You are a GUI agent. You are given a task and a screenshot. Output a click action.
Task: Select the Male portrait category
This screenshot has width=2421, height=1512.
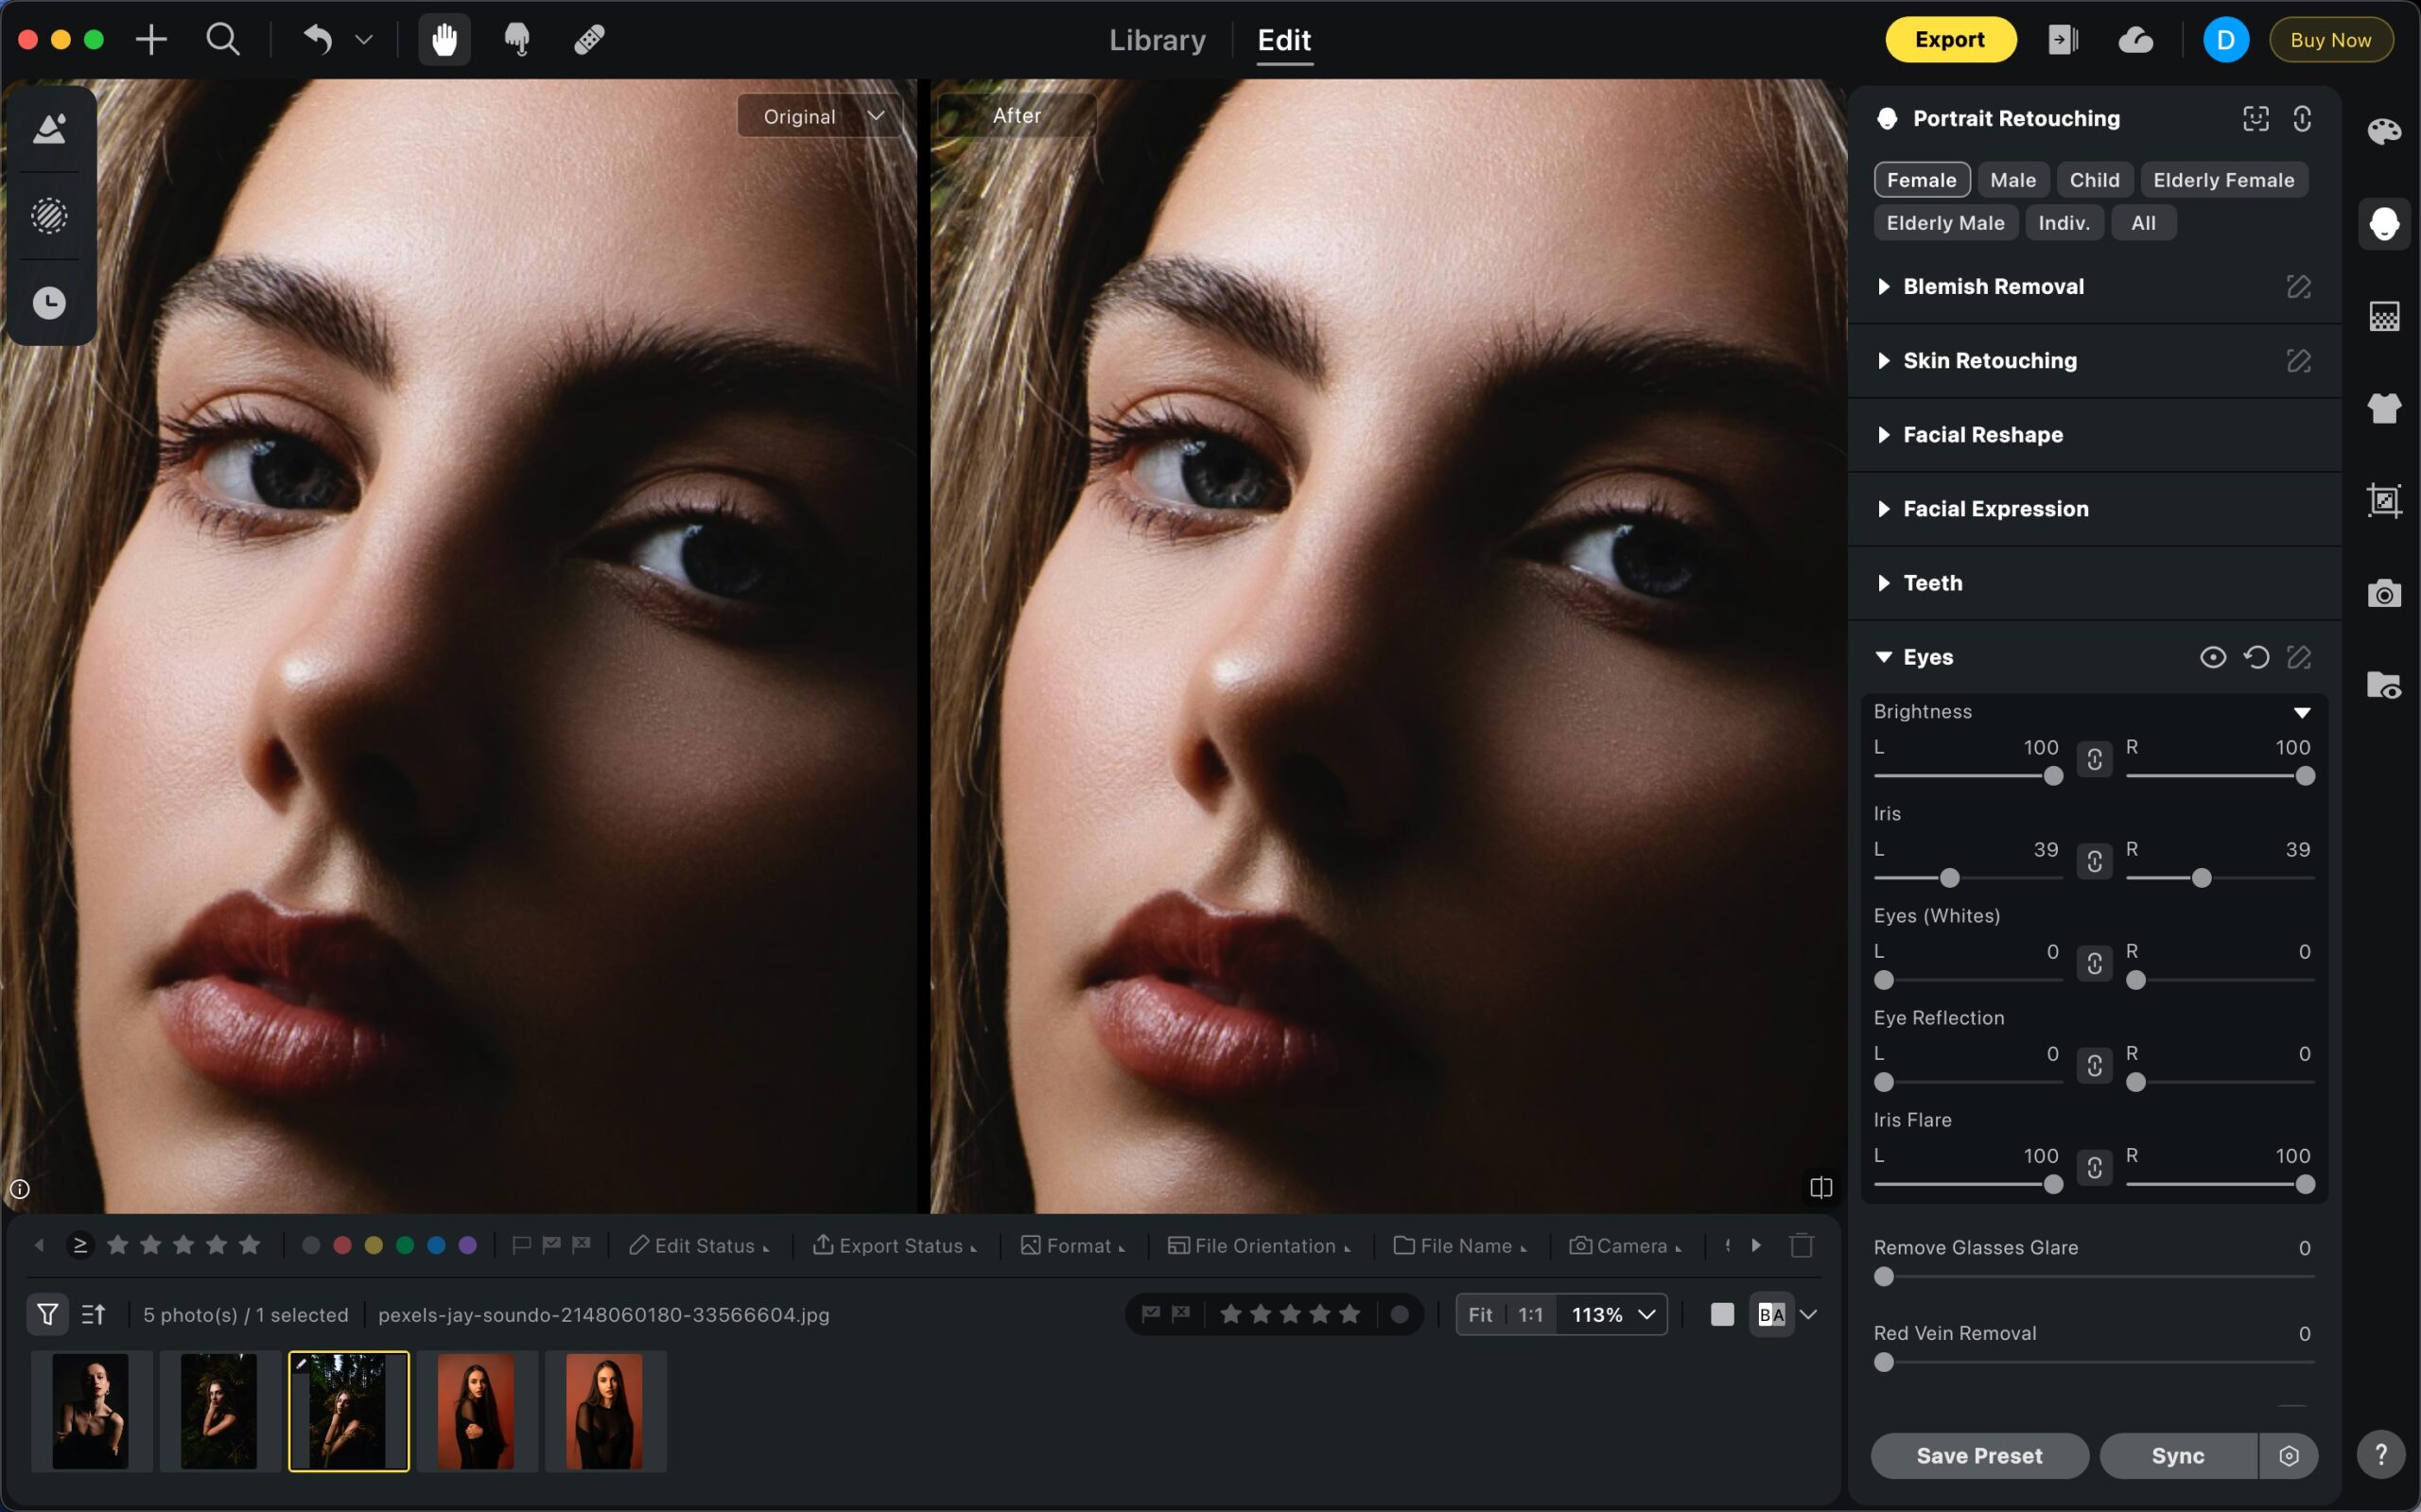pyautogui.click(x=2012, y=180)
